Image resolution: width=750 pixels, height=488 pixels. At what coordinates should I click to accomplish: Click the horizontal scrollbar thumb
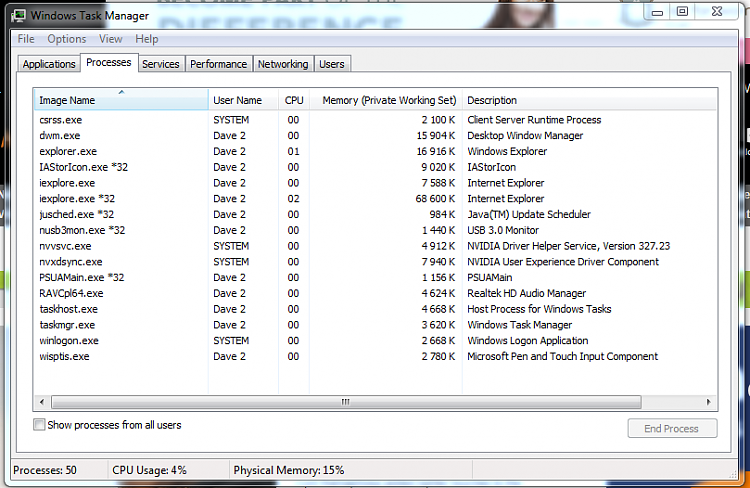coord(346,402)
